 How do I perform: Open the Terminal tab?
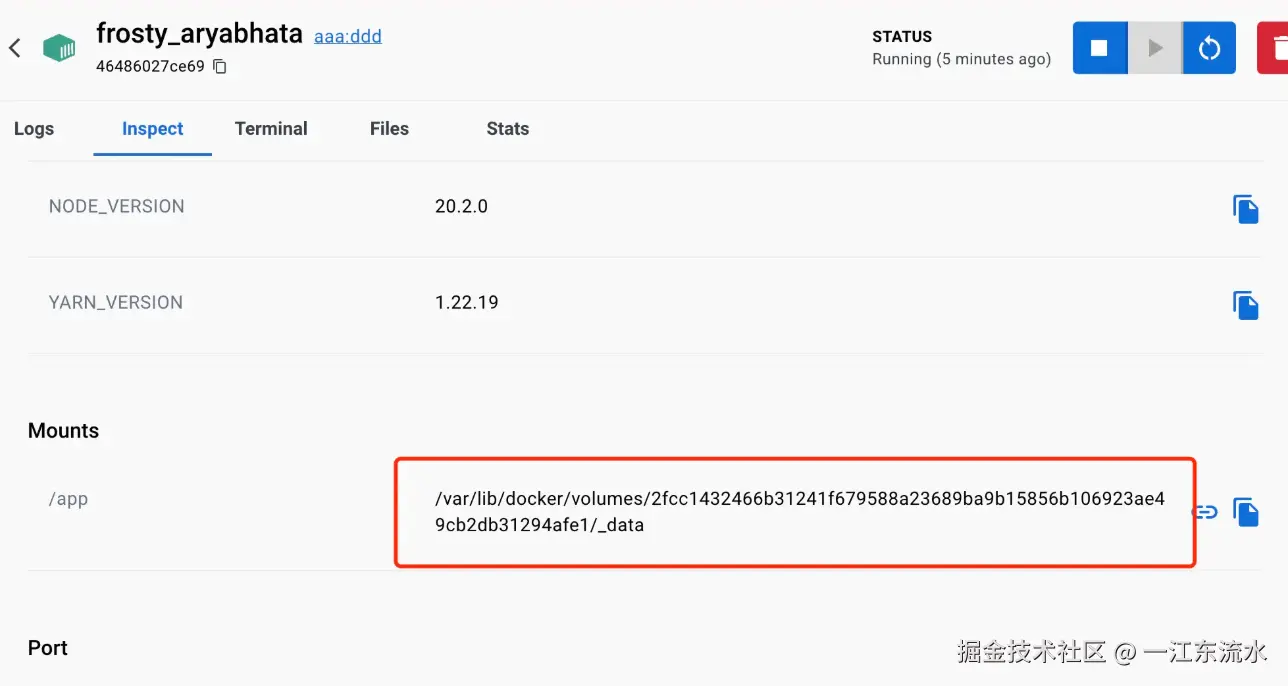click(271, 129)
